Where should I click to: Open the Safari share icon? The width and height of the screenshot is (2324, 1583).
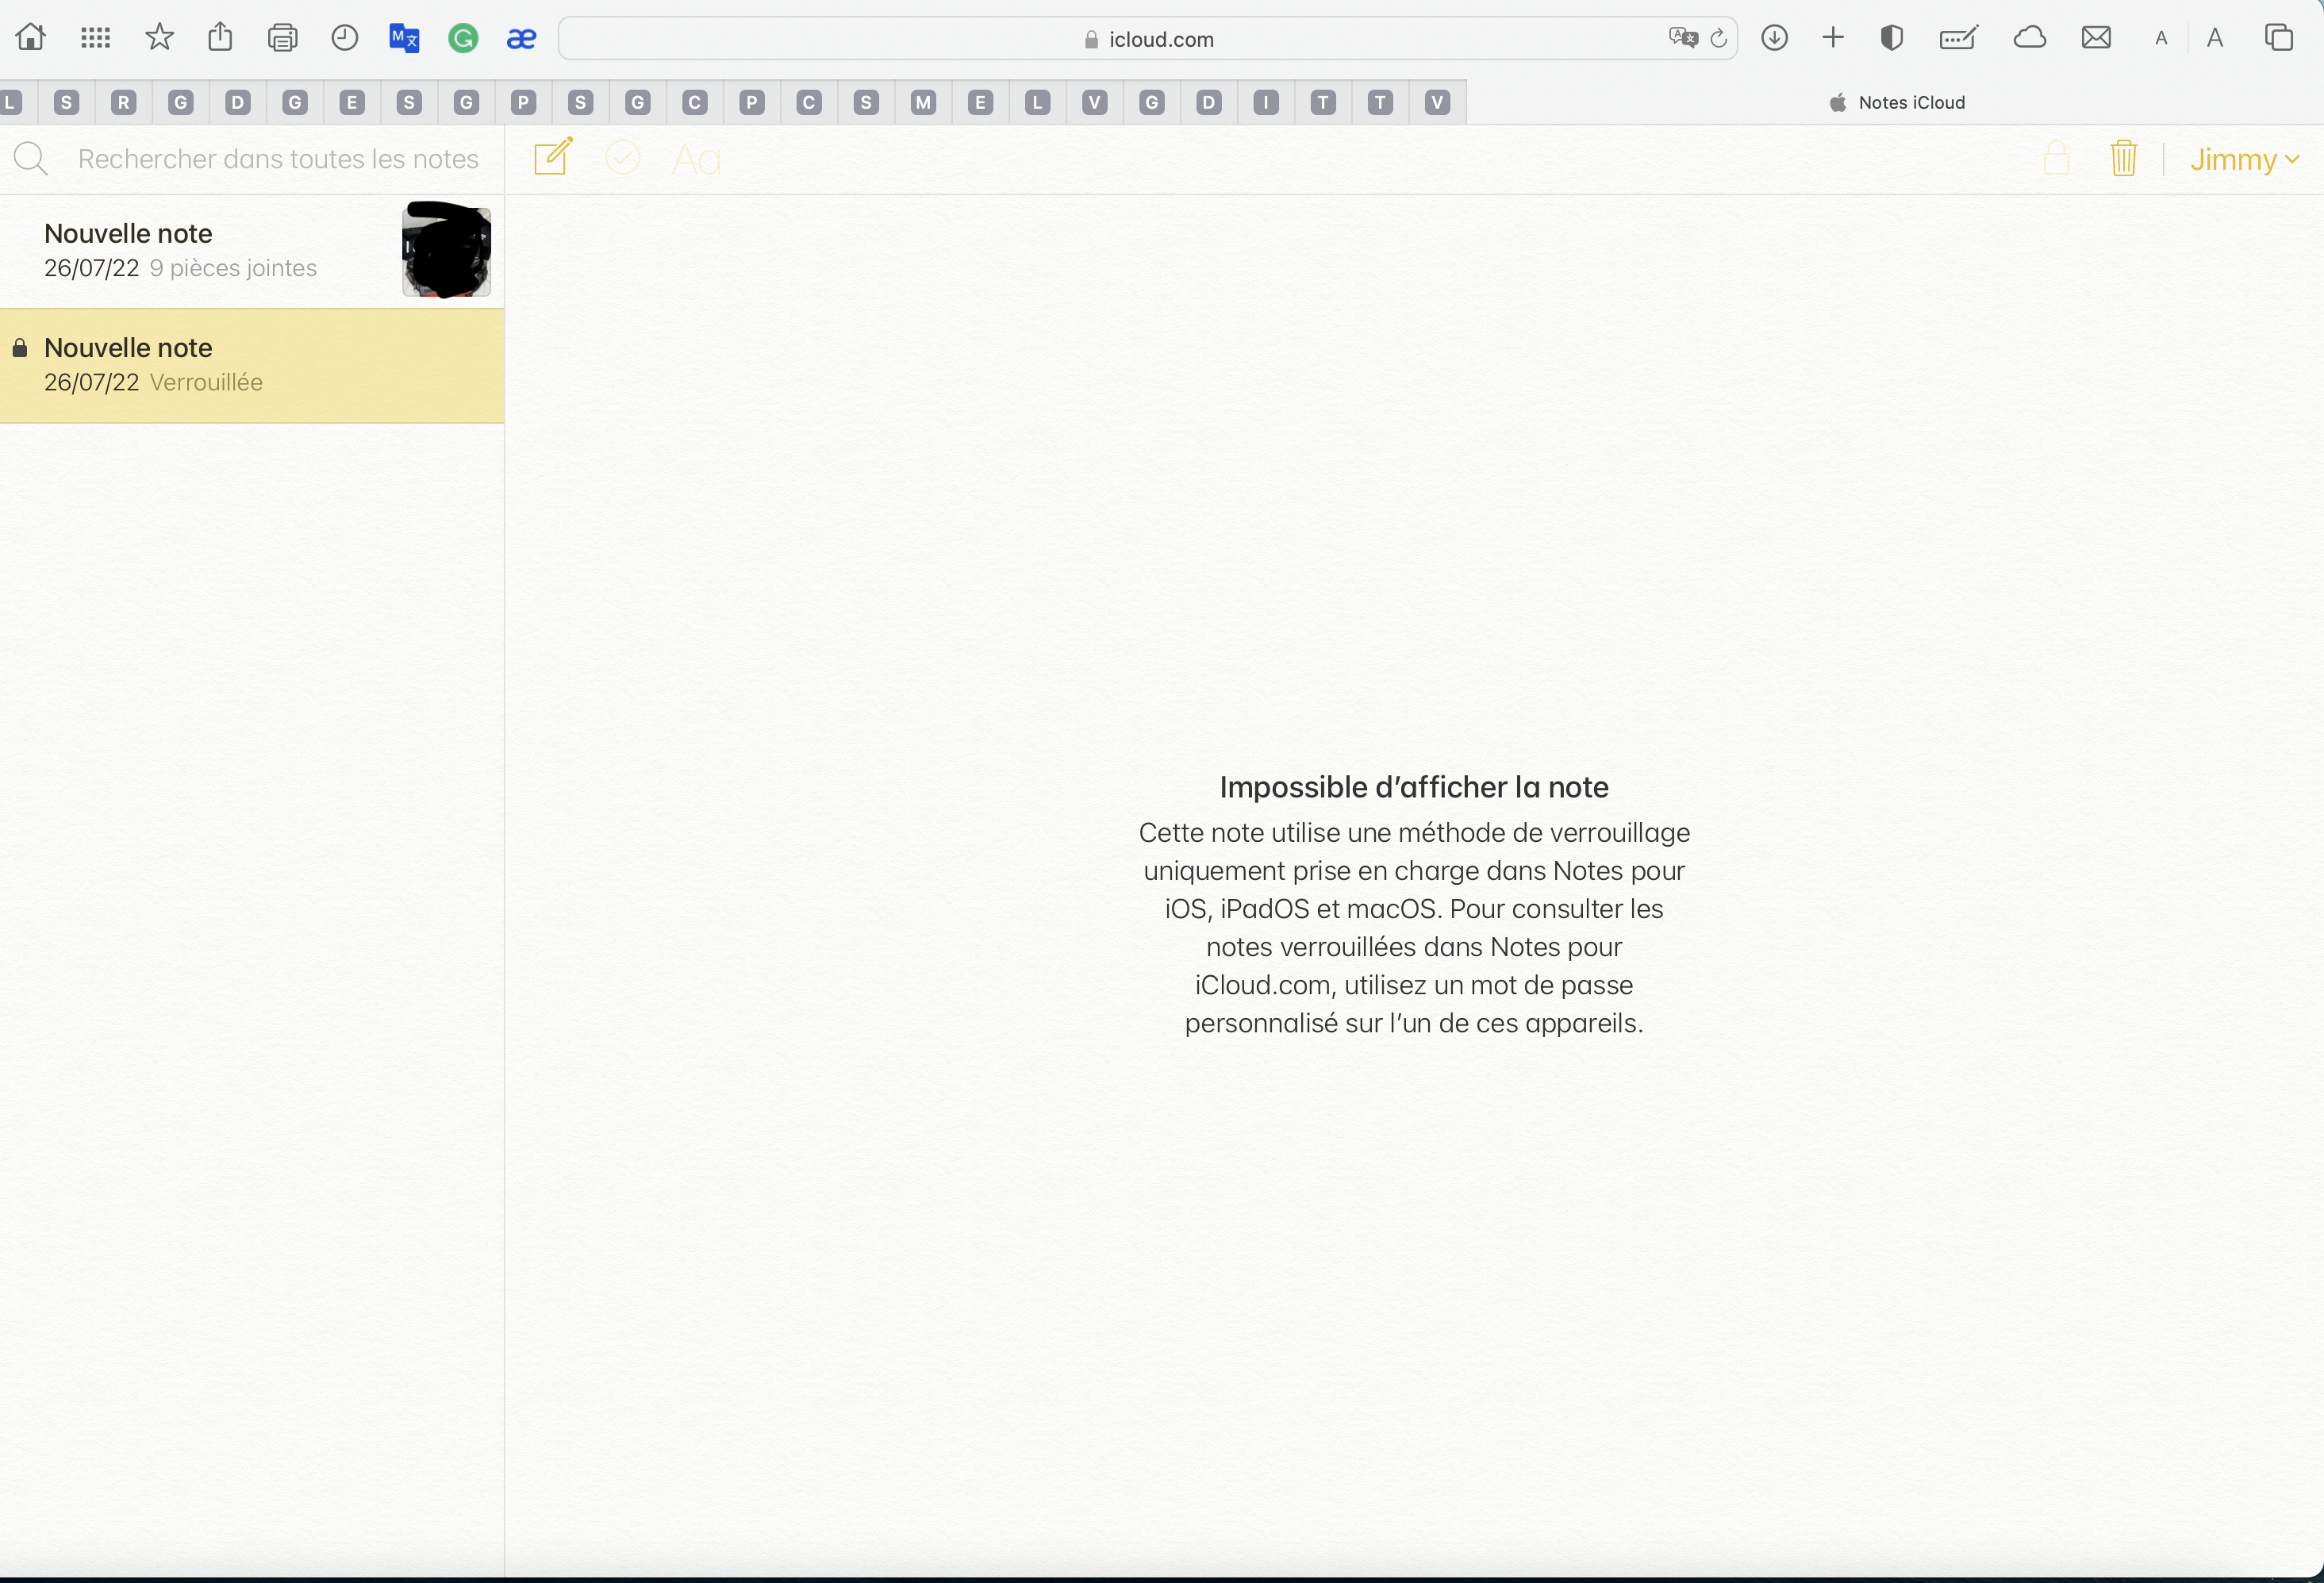tap(220, 38)
